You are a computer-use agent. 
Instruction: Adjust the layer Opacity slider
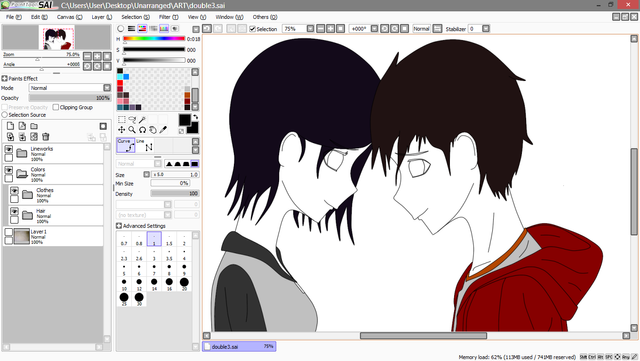coord(70,98)
